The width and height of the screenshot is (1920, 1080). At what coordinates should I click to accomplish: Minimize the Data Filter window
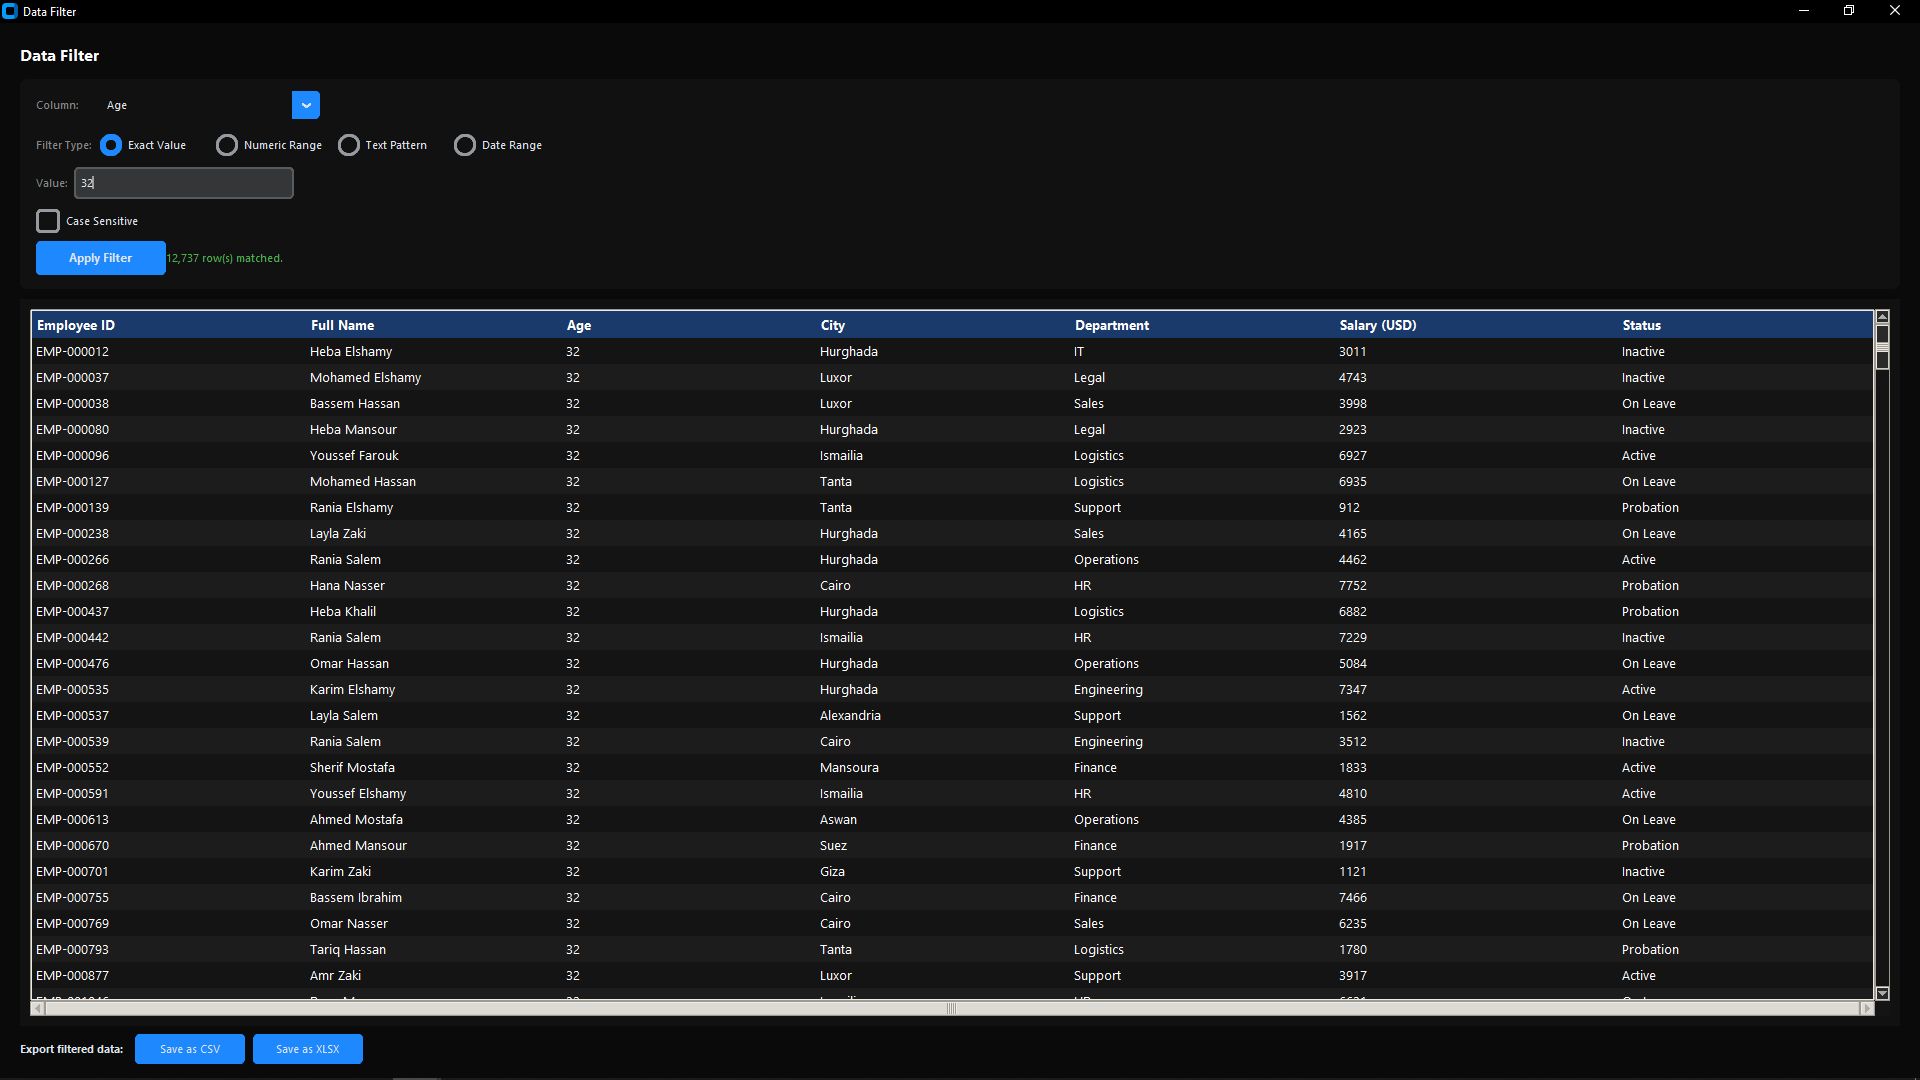pyautogui.click(x=1804, y=11)
